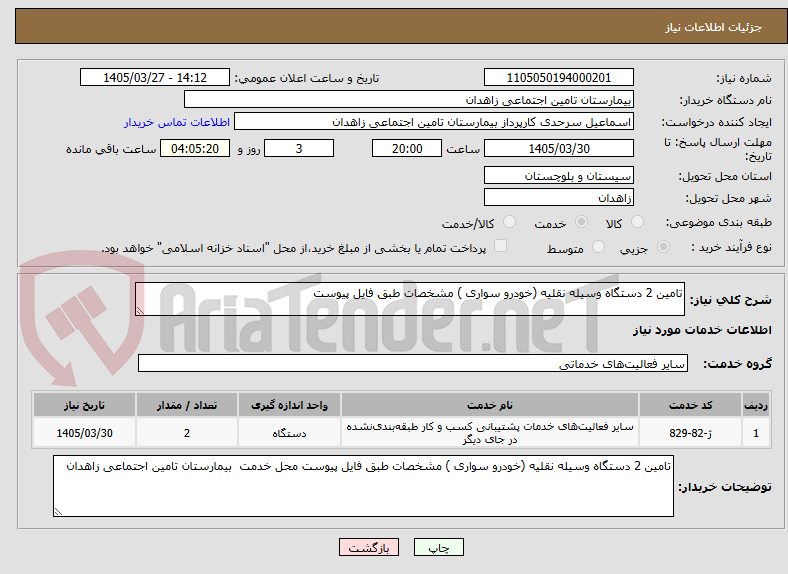Click the resize handle of شرح کلی نیاز textarea
788x574 pixels.
click(x=140, y=311)
